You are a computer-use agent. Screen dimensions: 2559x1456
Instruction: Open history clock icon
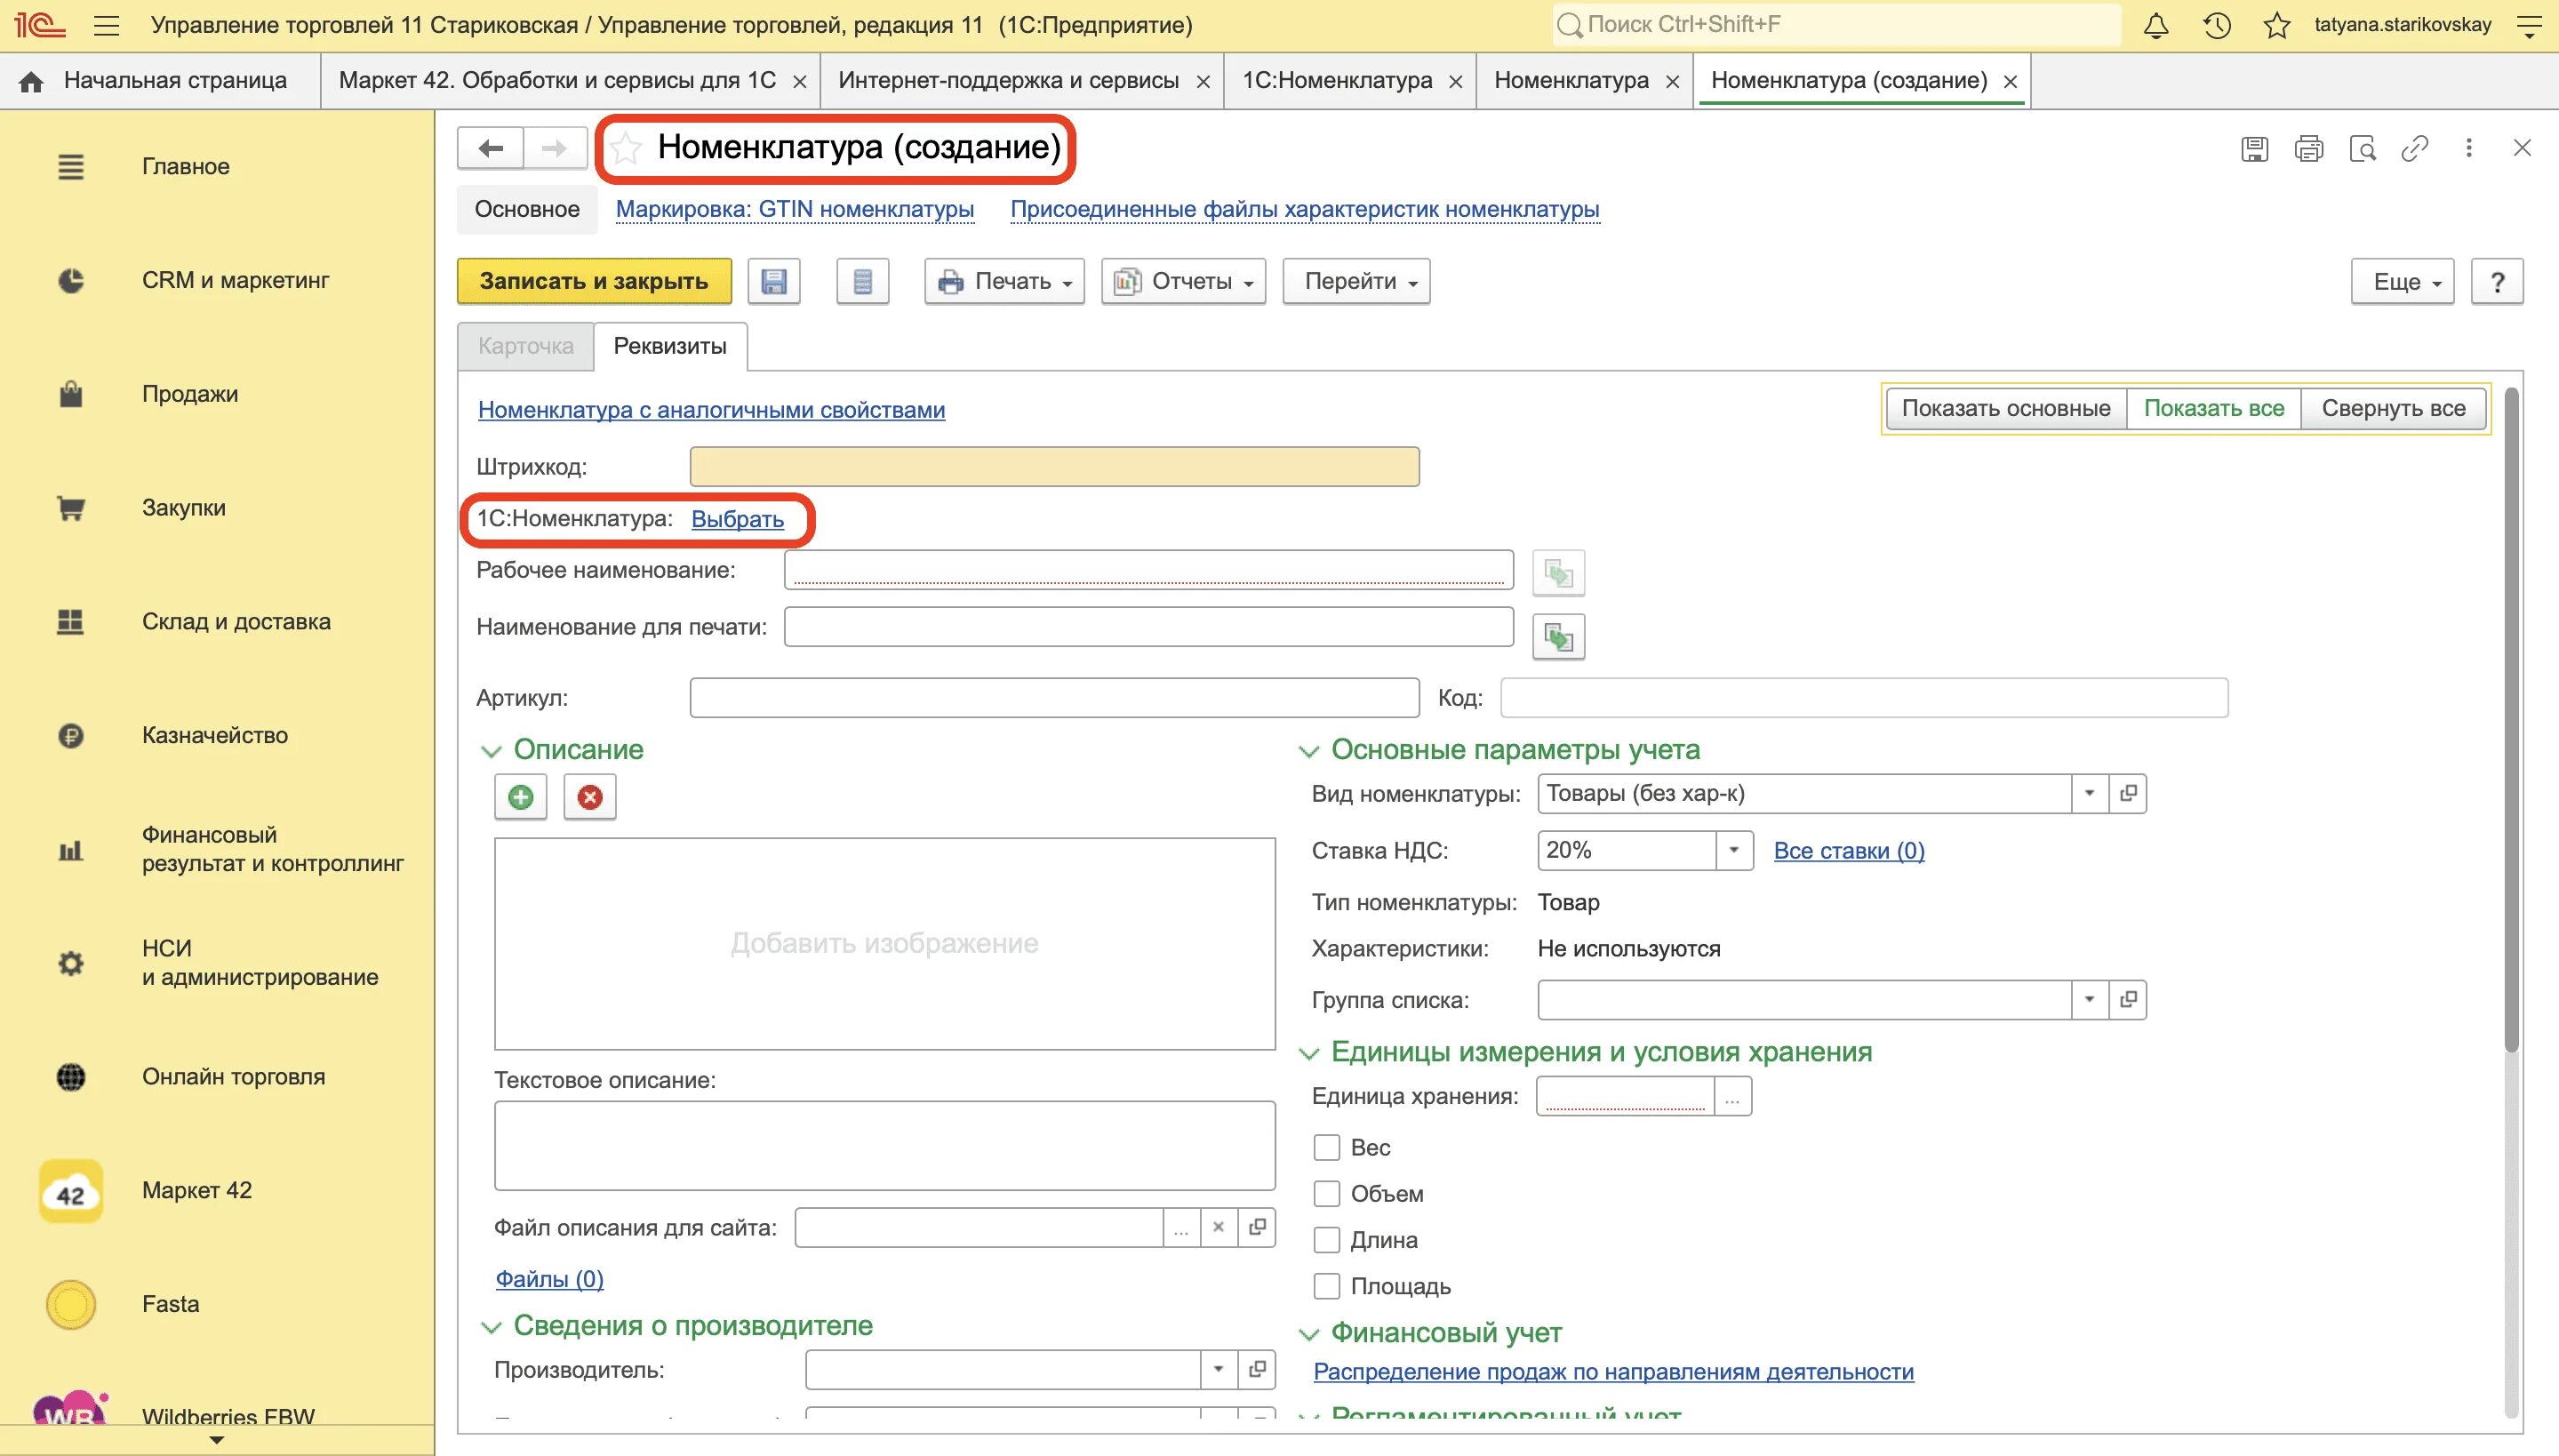pos(2216,25)
